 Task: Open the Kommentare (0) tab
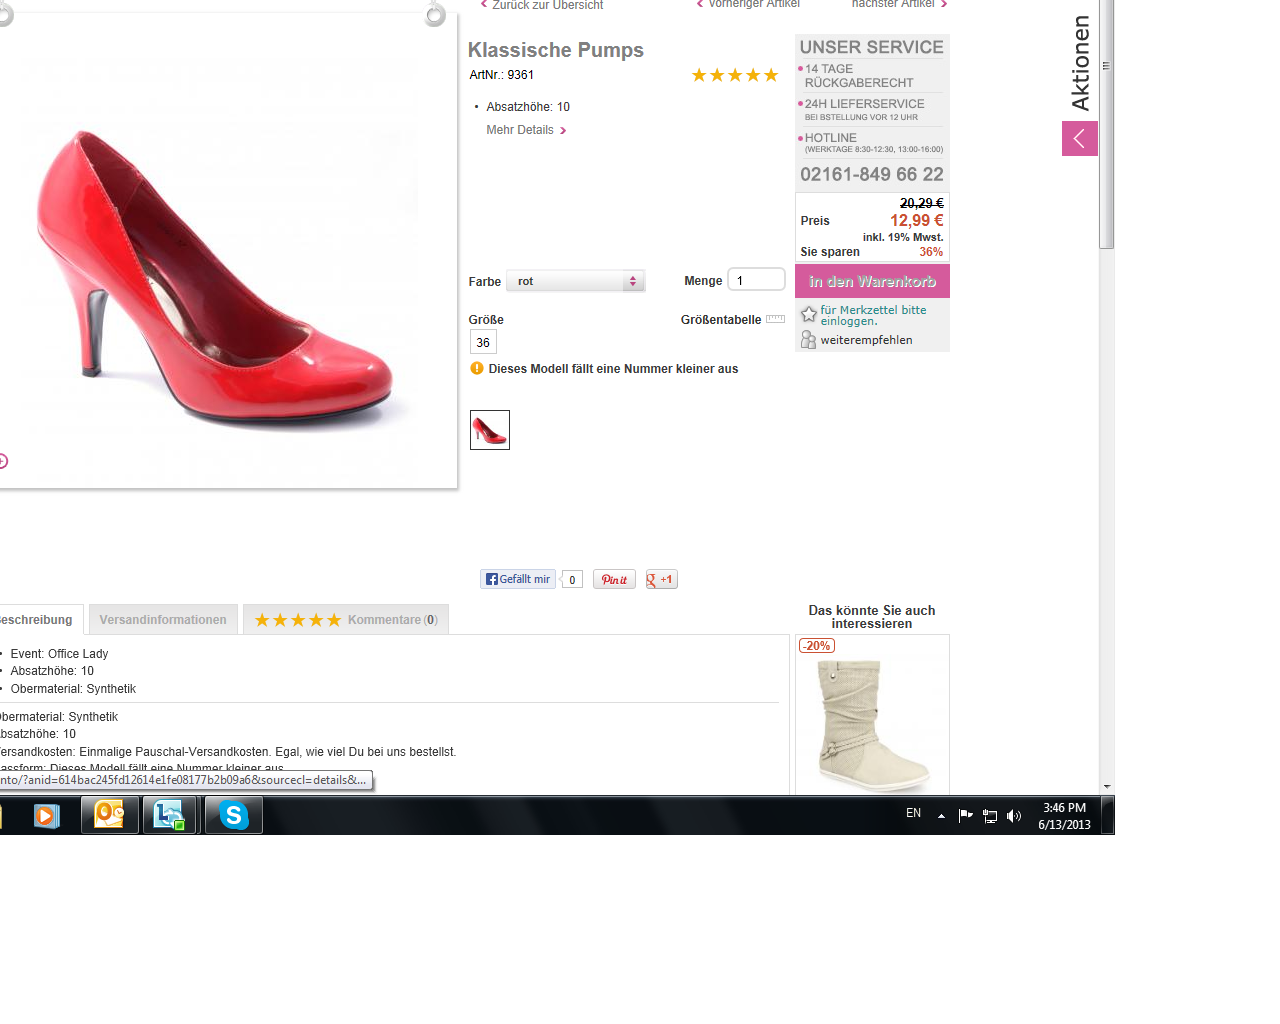(x=346, y=620)
